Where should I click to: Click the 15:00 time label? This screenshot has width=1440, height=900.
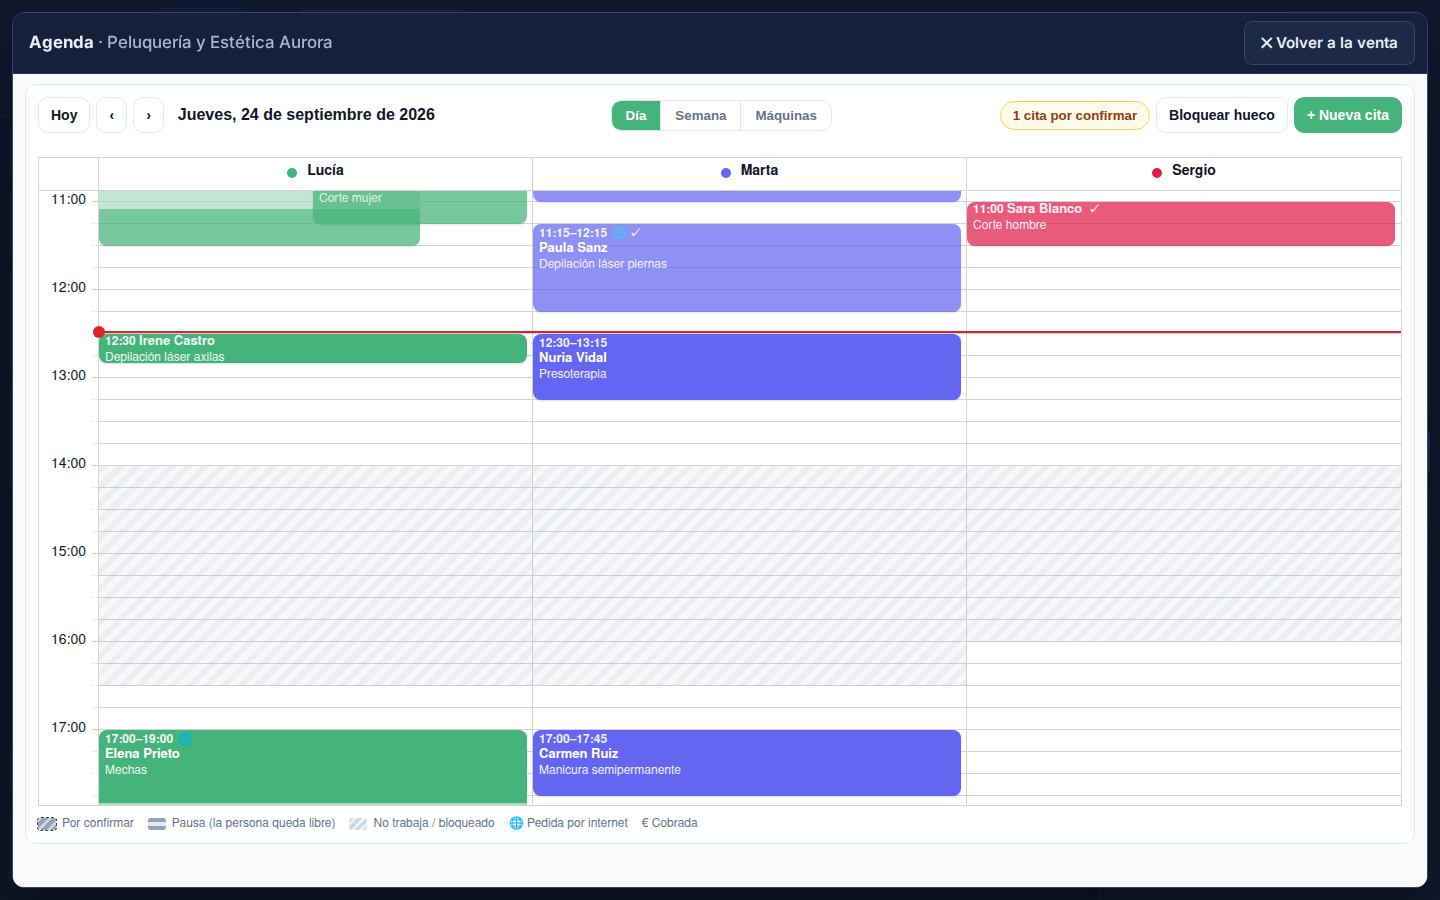click(x=69, y=552)
